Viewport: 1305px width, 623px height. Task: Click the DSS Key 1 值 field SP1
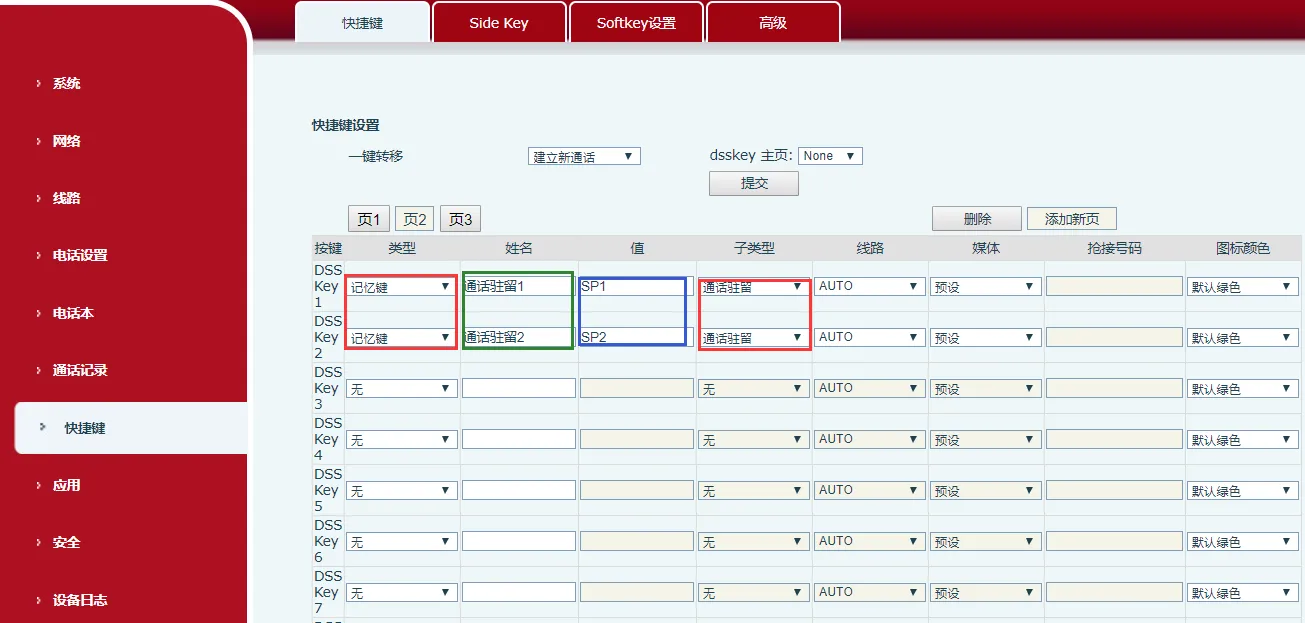coord(635,286)
